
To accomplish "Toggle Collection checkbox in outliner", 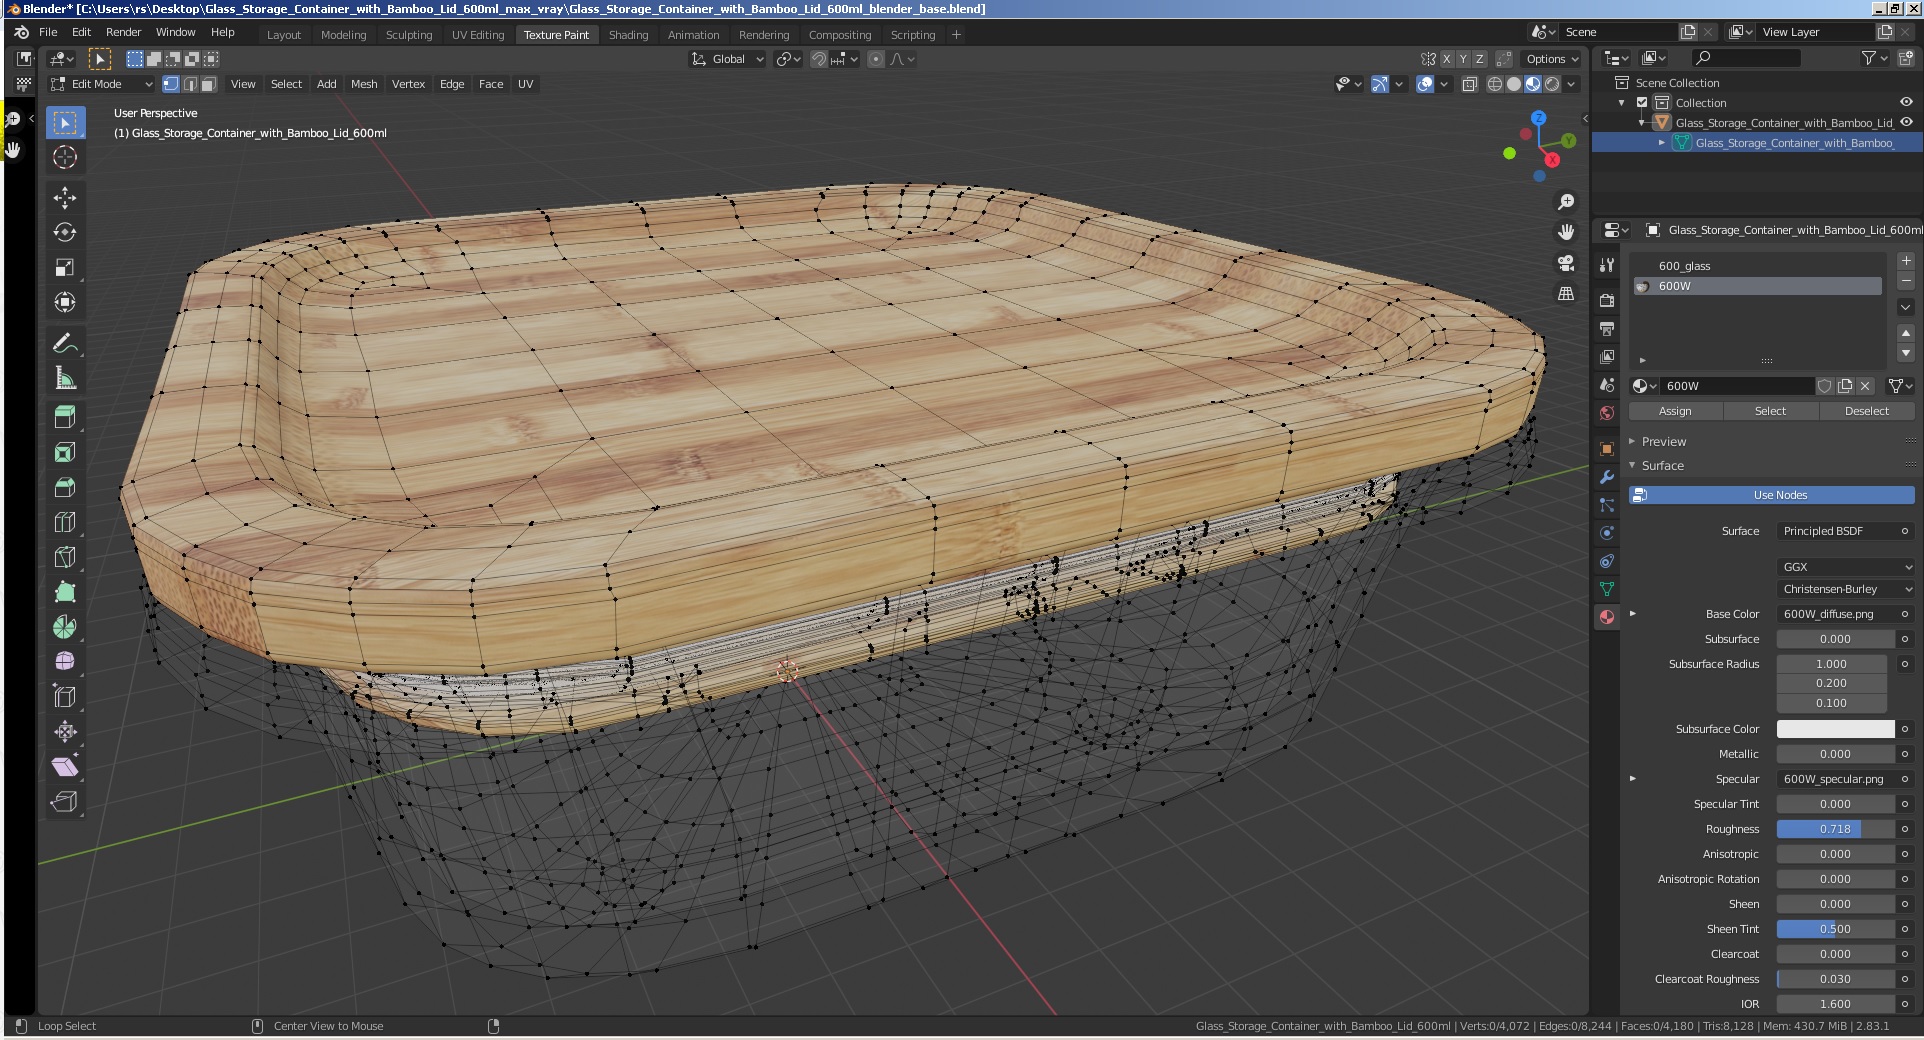I will click(x=1642, y=103).
